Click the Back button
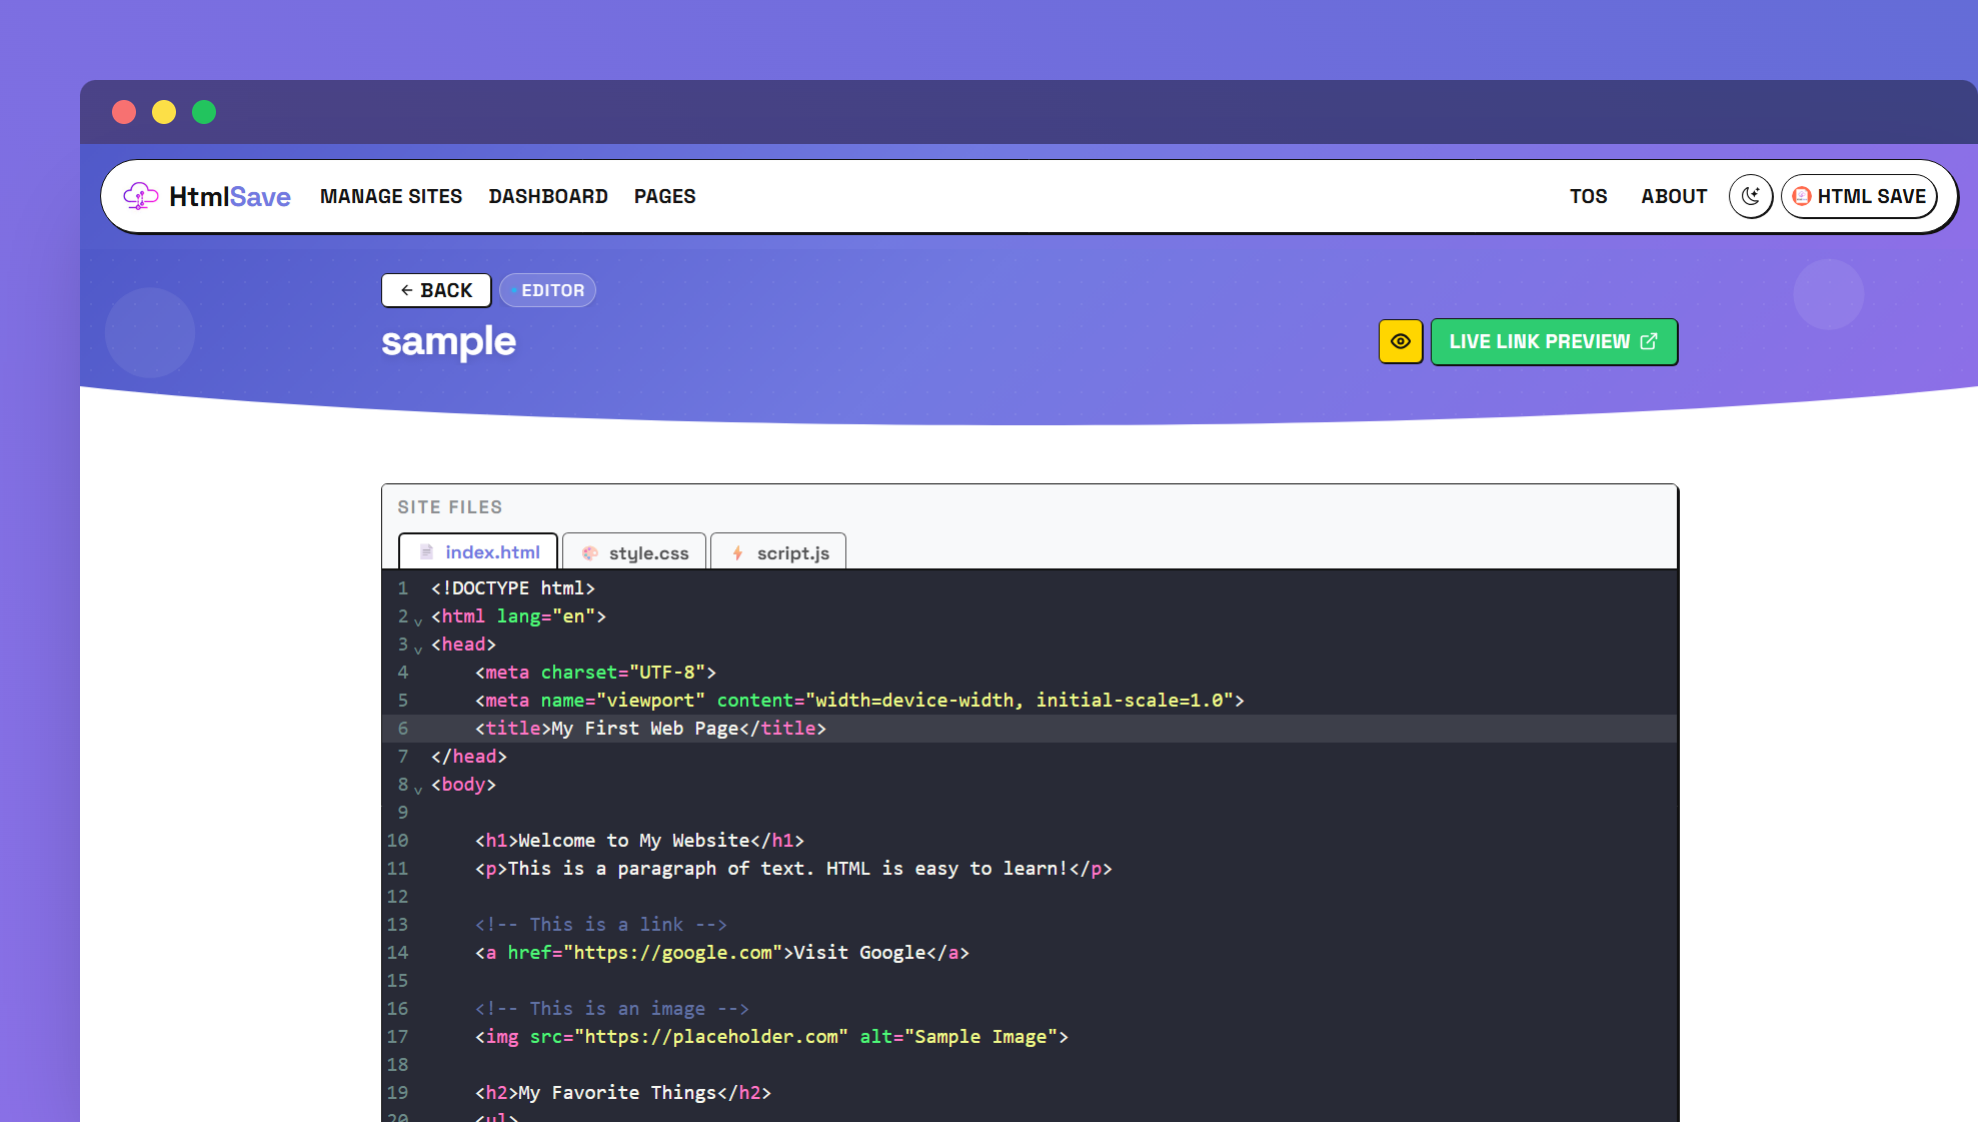The height and width of the screenshot is (1122, 1978). (436, 290)
